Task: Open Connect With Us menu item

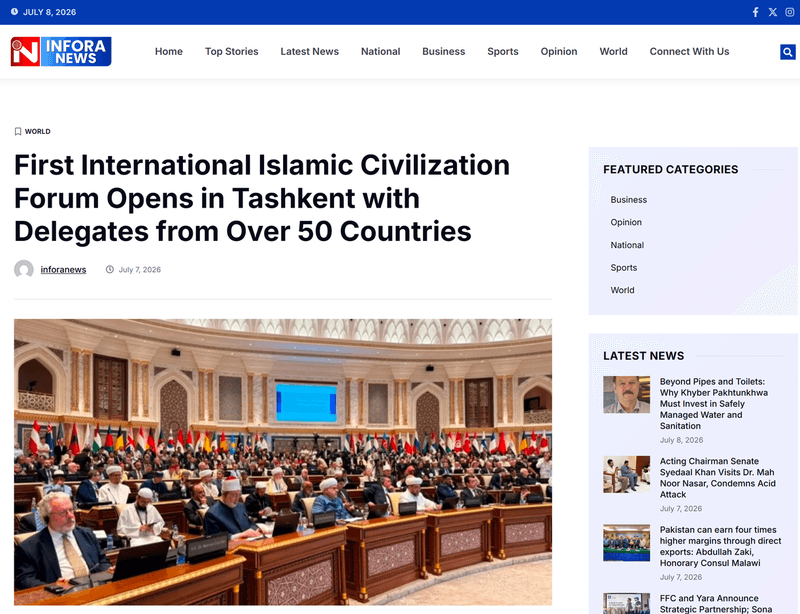Action: (x=689, y=52)
